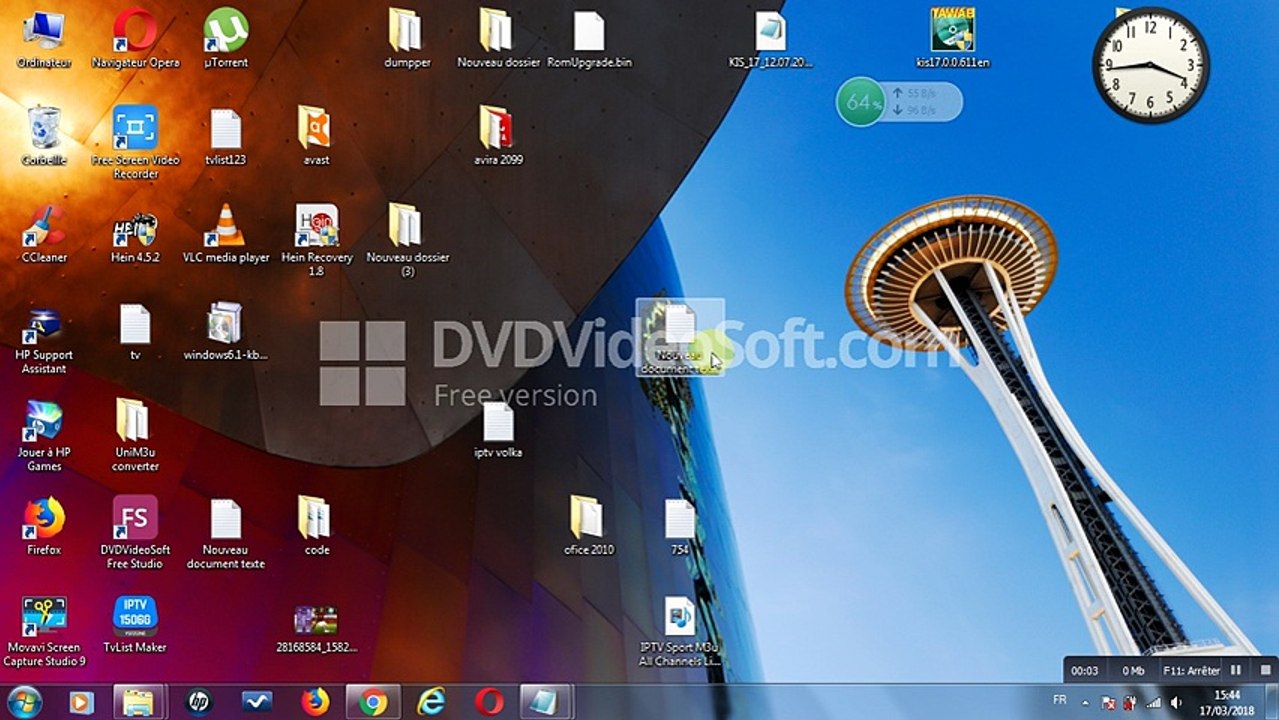The height and width of the screenshot is (720, 1279).
Task: Launch Free Screen Video Recorder shortcut
Action: click(x=135, y=141)
